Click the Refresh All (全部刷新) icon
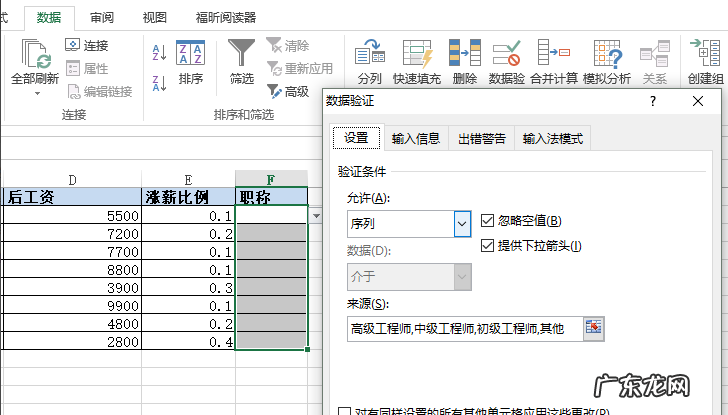 point(35,55)
